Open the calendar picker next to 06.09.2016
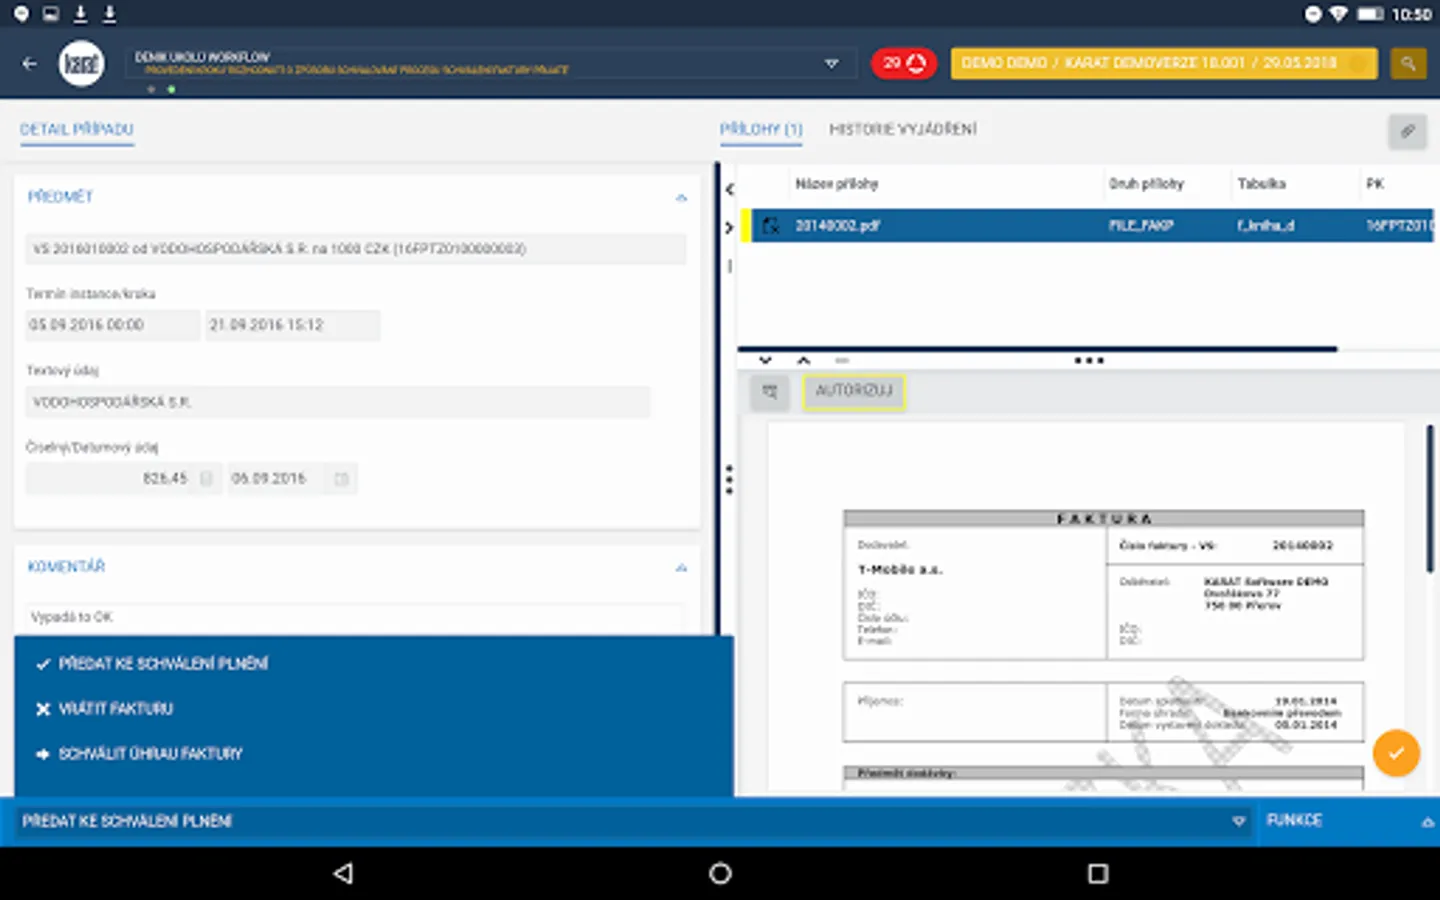Screen dimensions: 1440x900 point(343,478)
